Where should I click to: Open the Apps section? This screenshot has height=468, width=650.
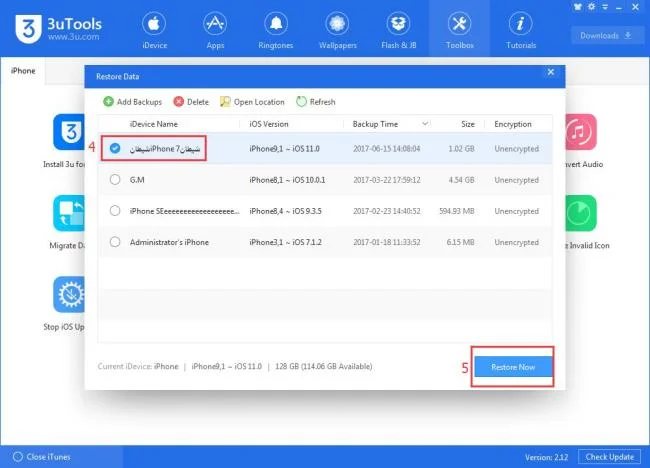[215, 30]
